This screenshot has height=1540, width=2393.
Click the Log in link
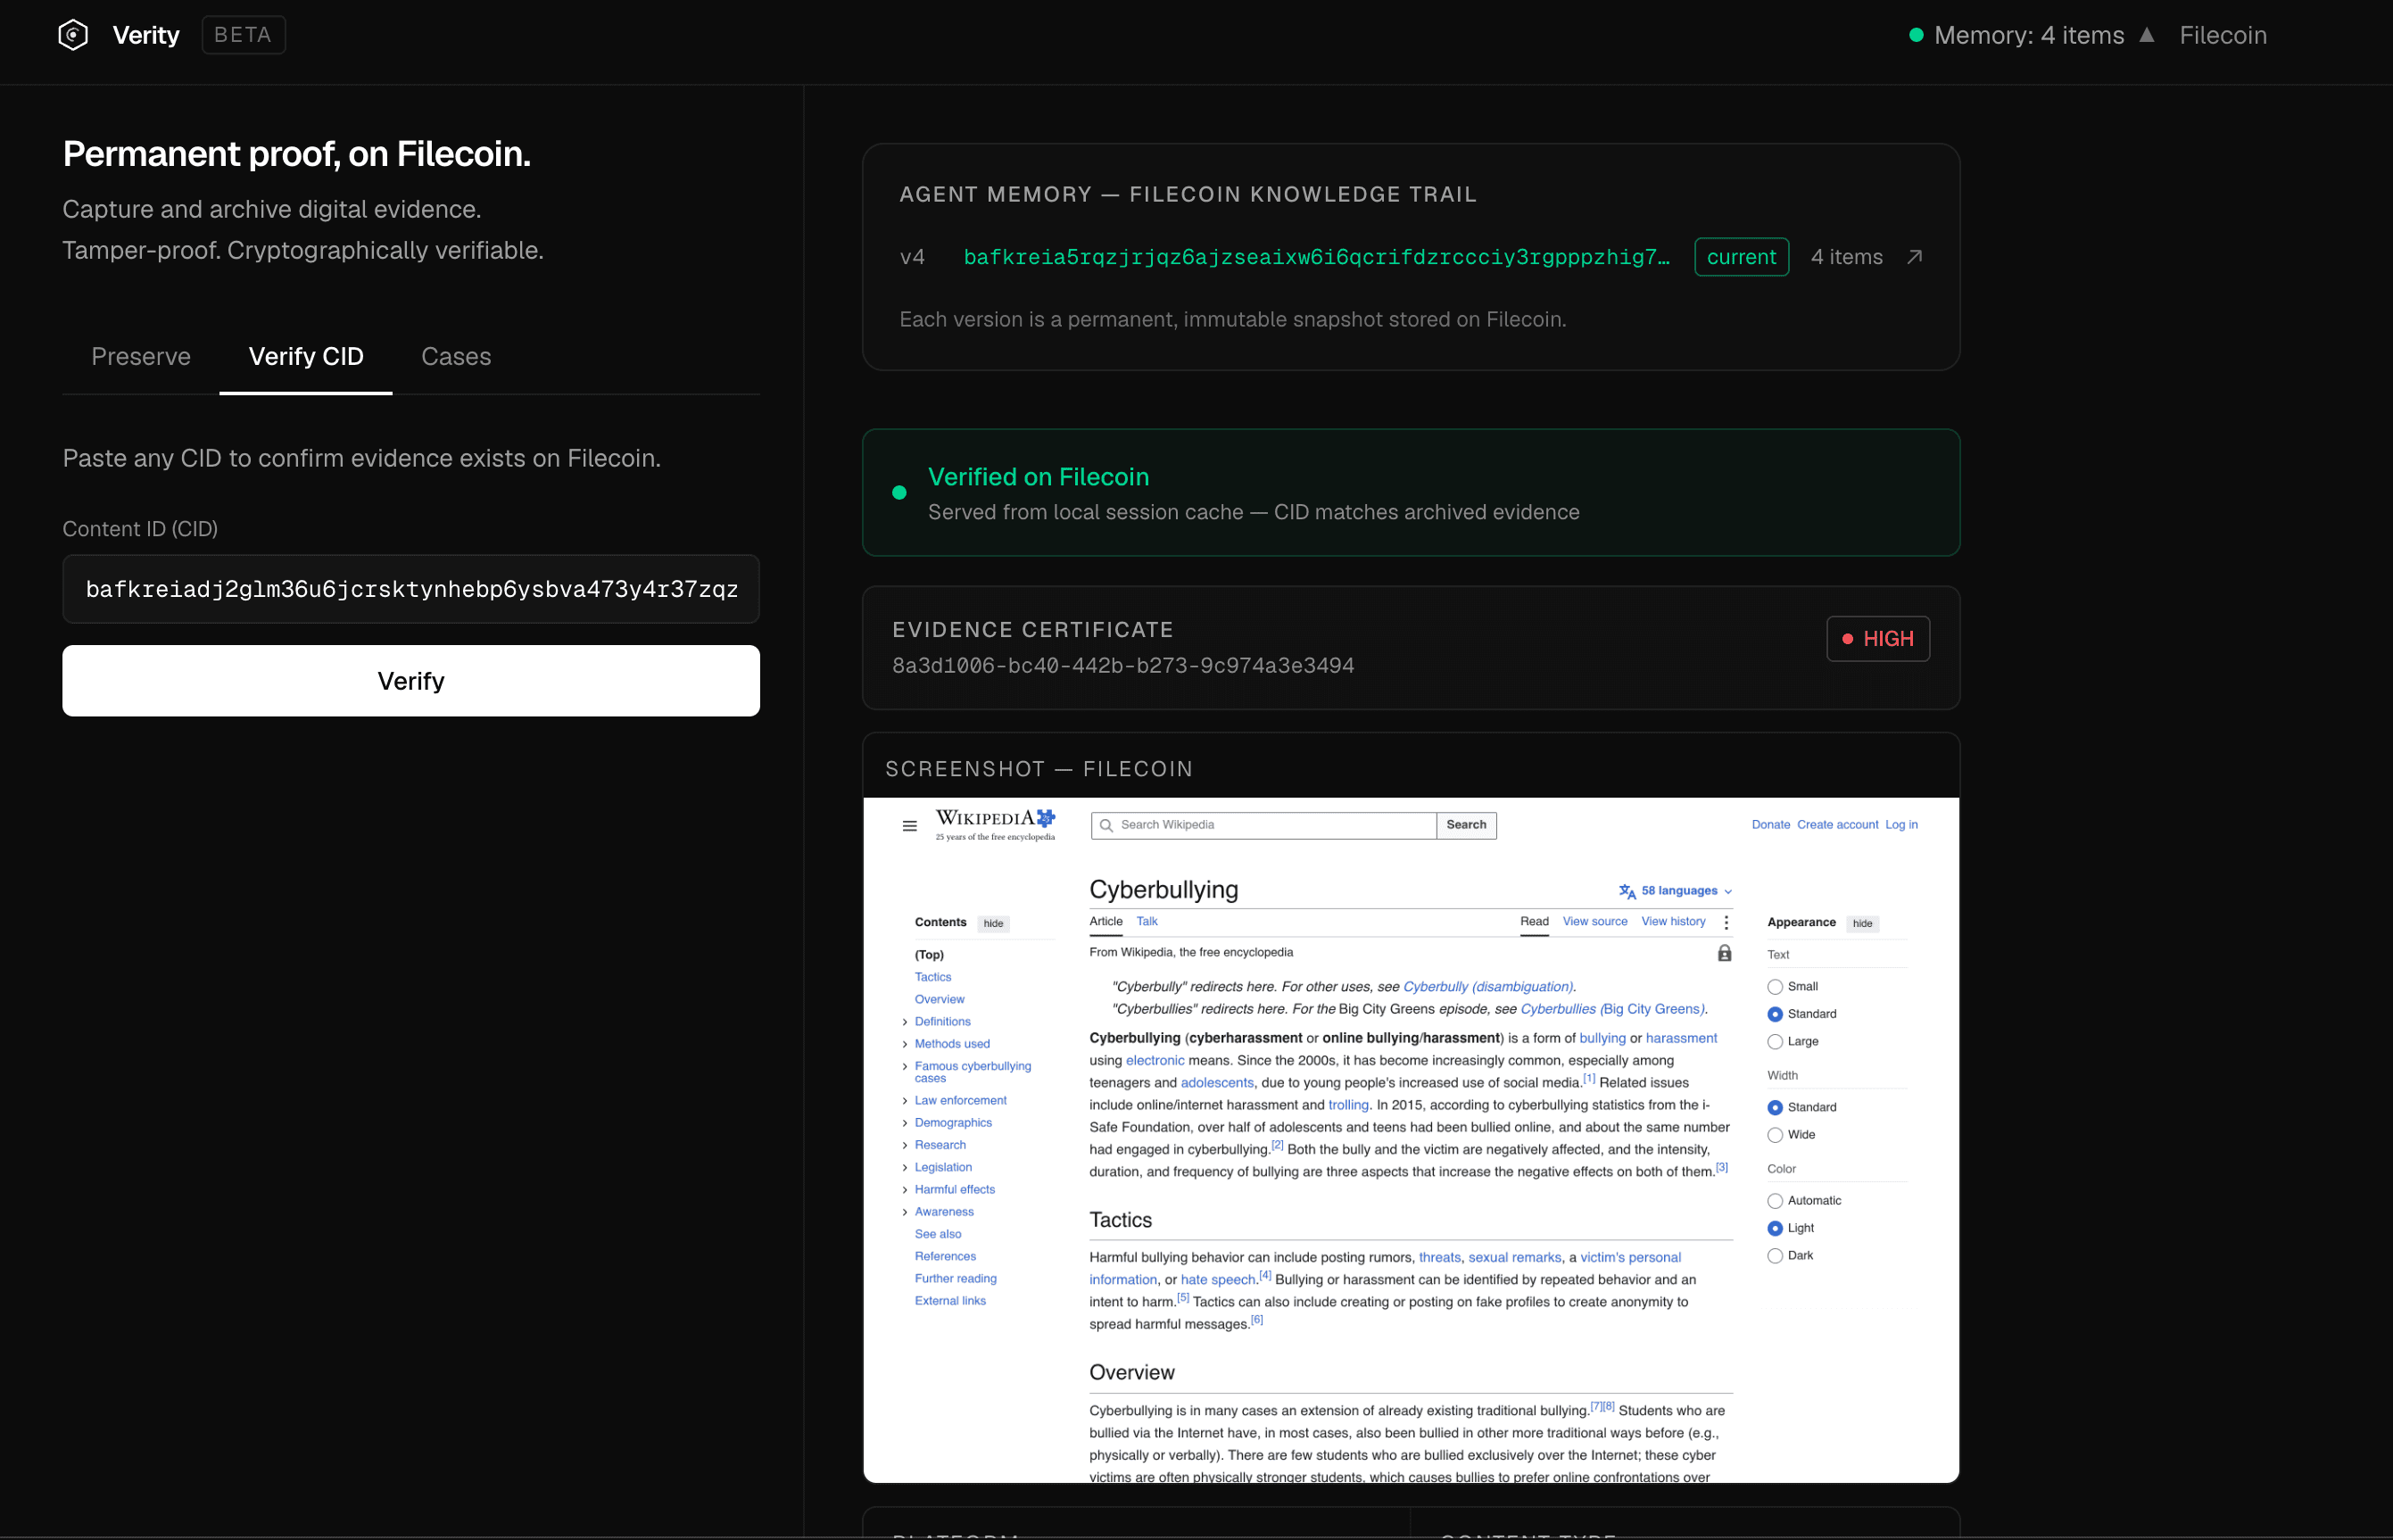1901,825
